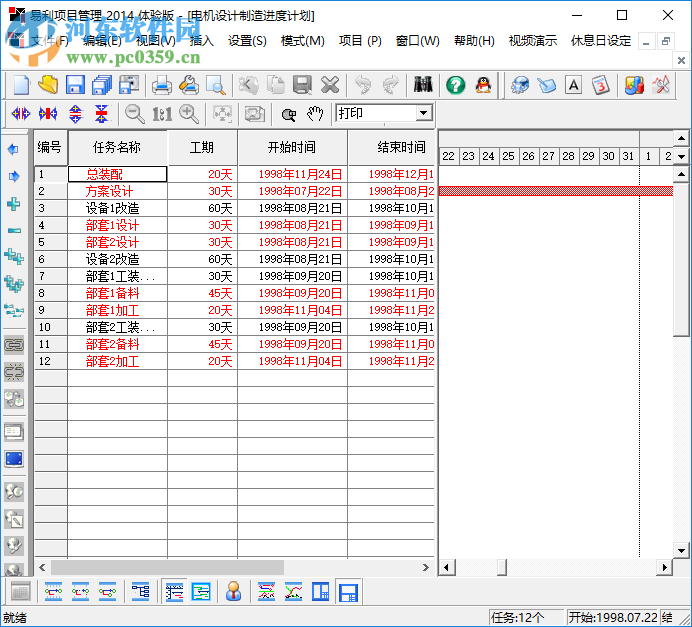Select the hand pan tool

[315, 114]
